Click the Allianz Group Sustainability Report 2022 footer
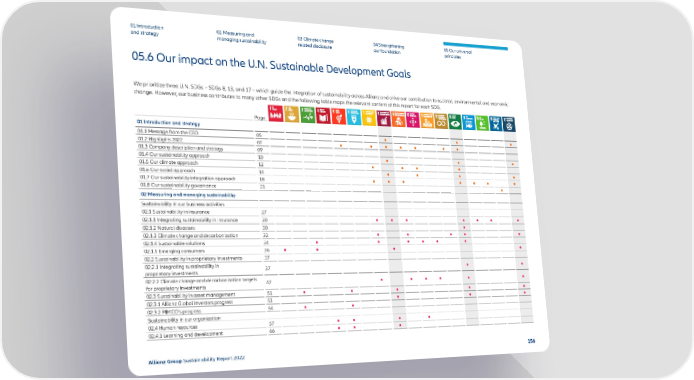The image size is (694, 380). [x=197, y=360]
